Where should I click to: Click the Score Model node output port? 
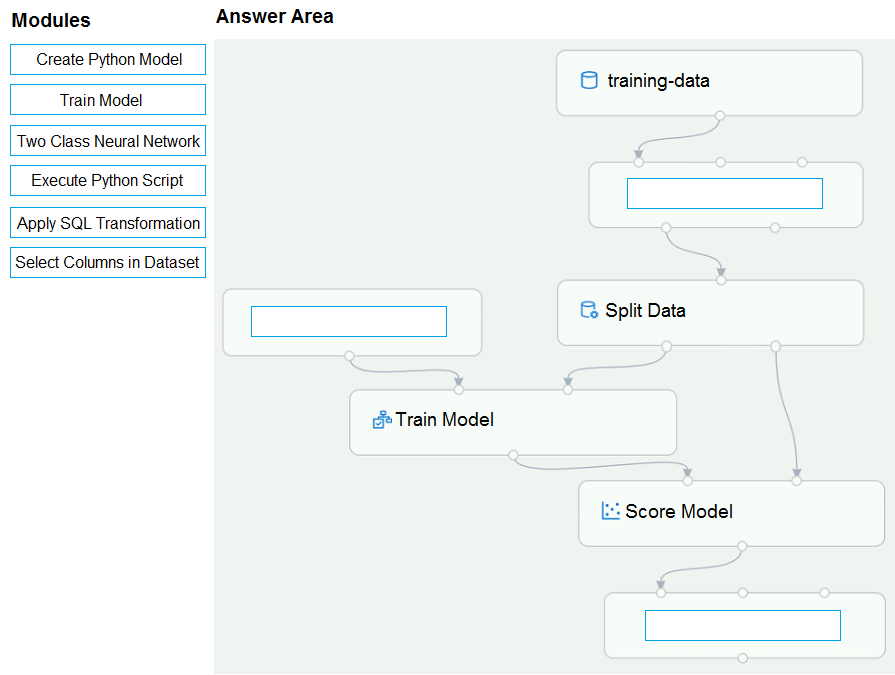coord(742,546)
